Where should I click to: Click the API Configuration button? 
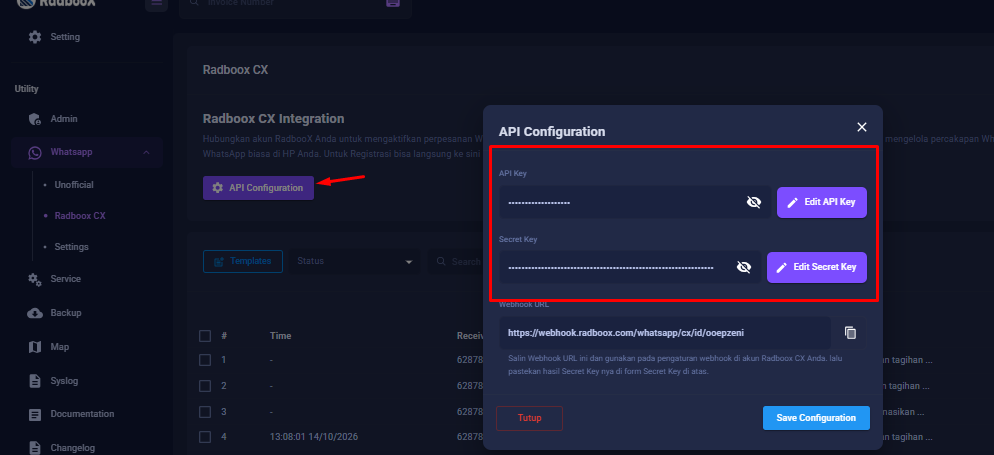tap(258, 188)
